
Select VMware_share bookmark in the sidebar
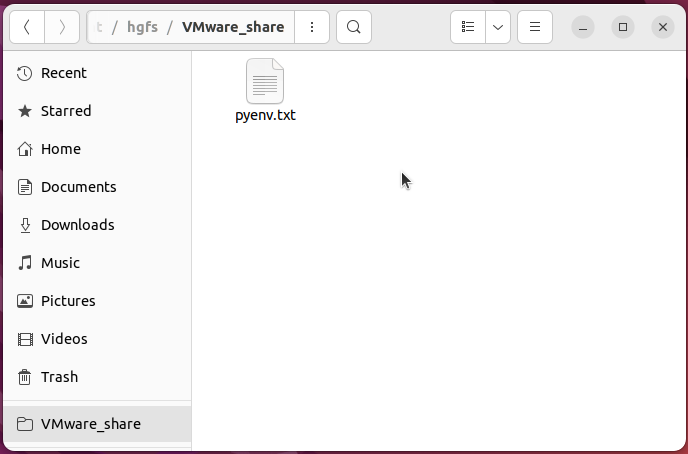tap(97, 424)
